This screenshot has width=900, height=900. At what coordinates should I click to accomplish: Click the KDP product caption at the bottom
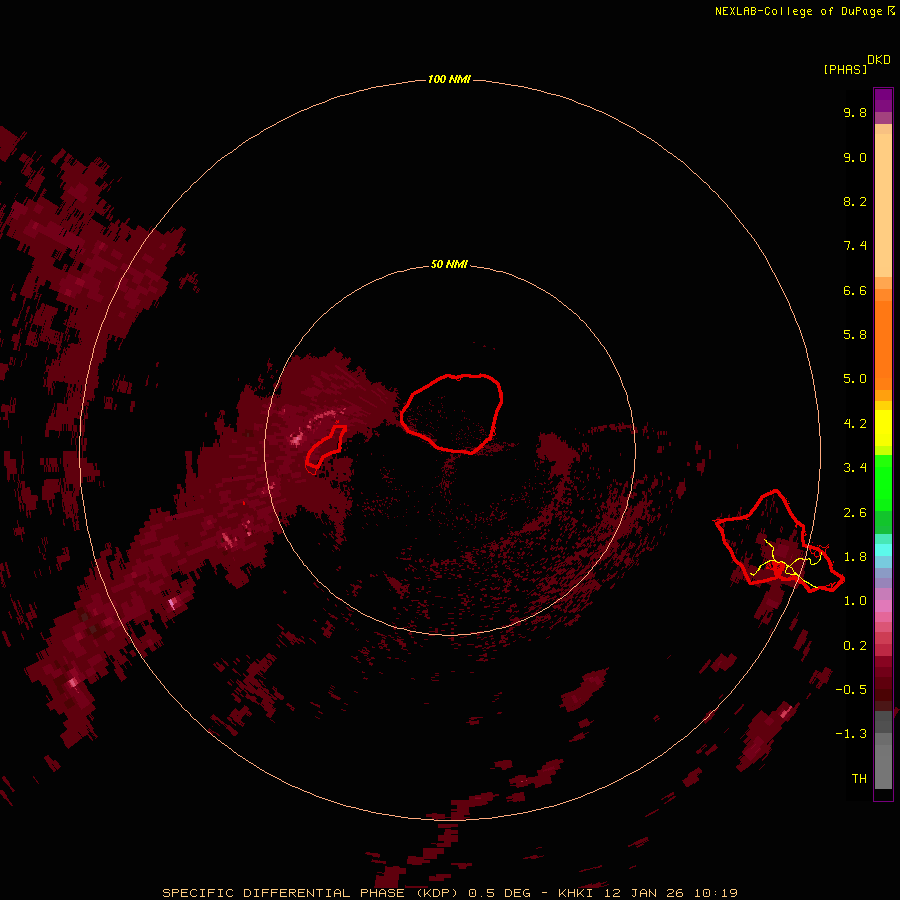[449, 893]
